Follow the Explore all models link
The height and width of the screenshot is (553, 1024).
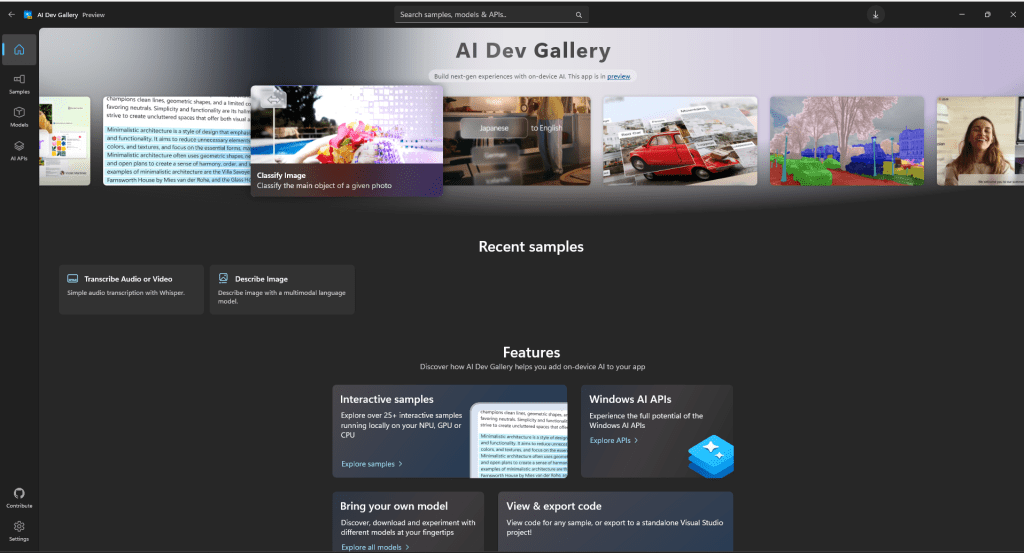(375, 547)
